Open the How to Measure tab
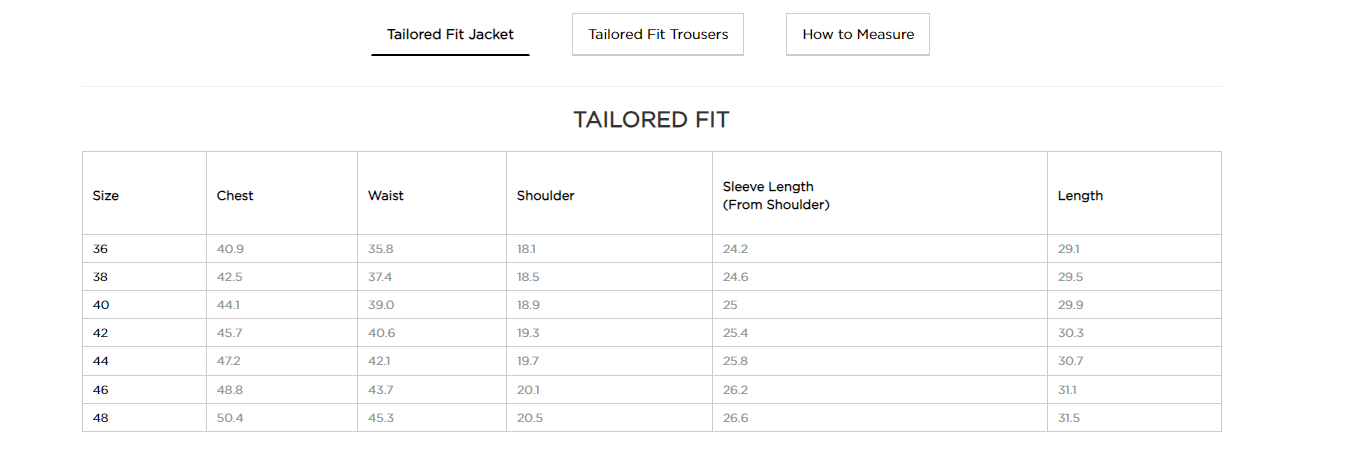 click(x=858, y=34)
